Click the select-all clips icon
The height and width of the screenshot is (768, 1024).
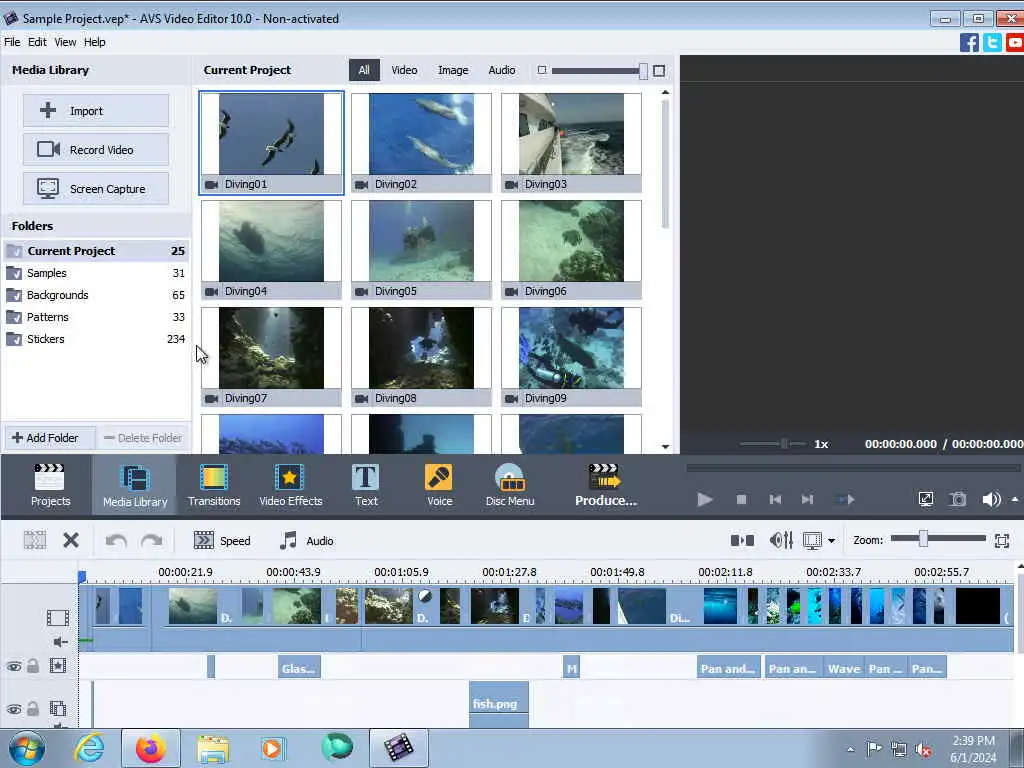coord(35,540)
